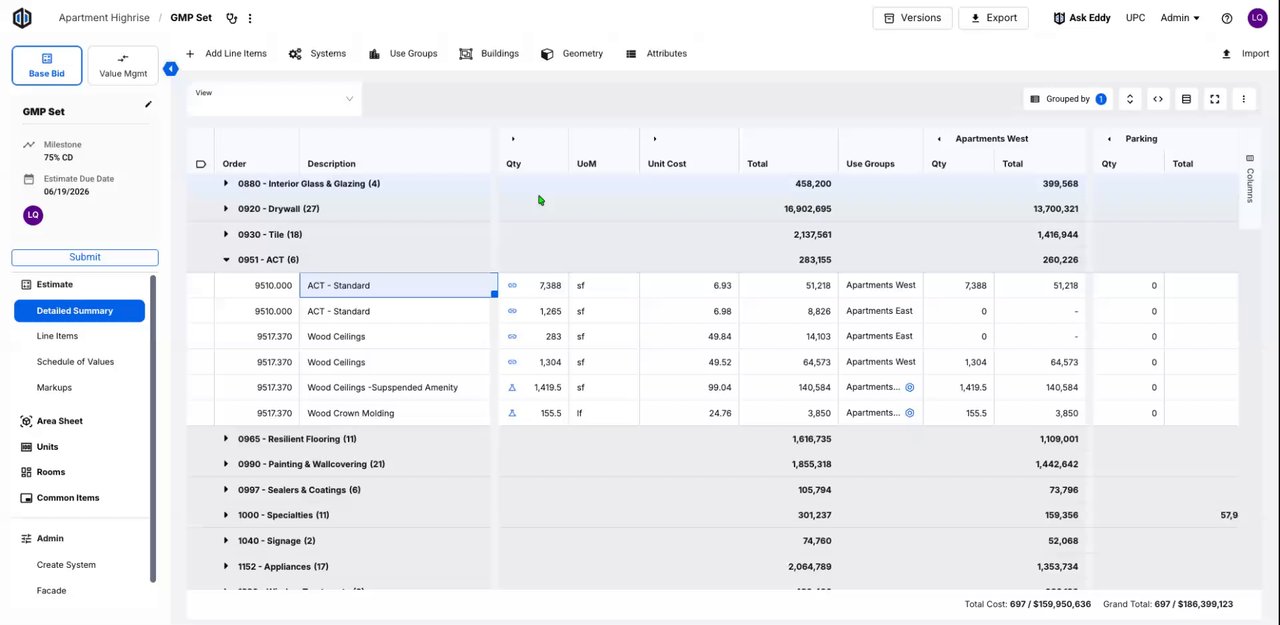Open the Line Items page in sidebar

[x=57, y=336]
